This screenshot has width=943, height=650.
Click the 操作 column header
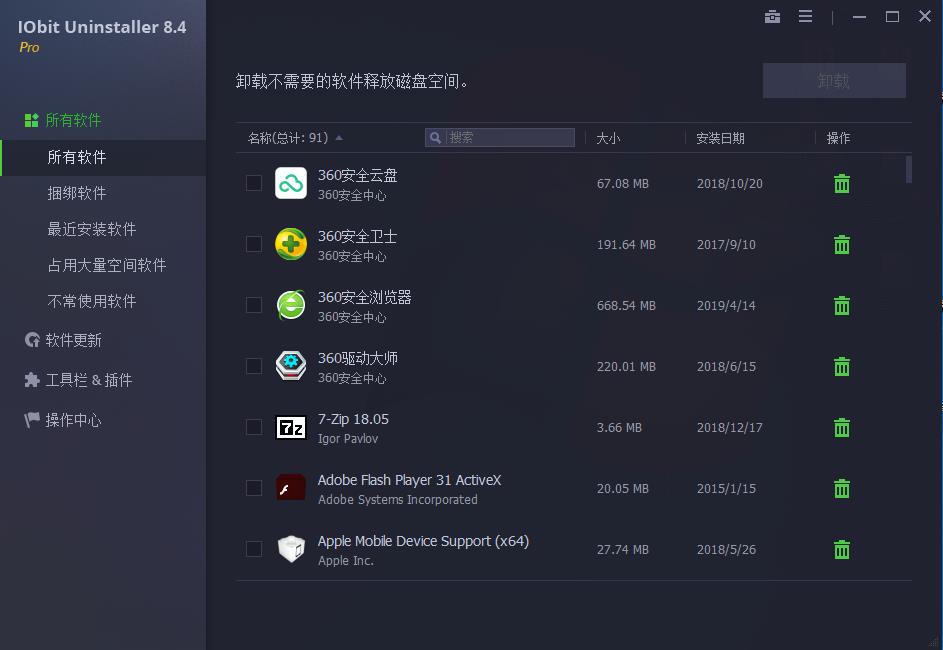838,138
